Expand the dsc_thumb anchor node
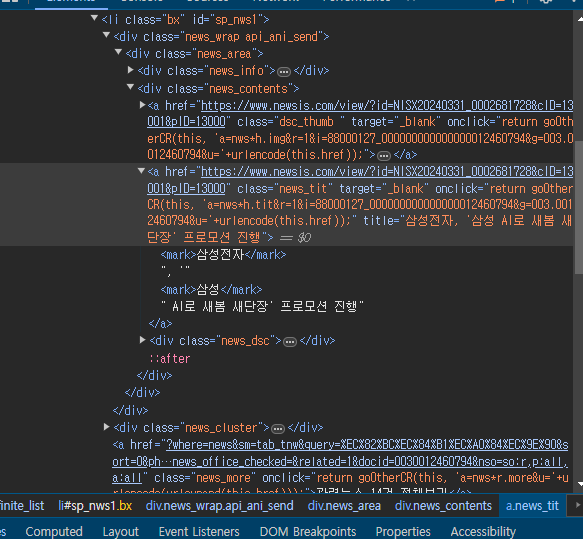 tap(142, 105)
